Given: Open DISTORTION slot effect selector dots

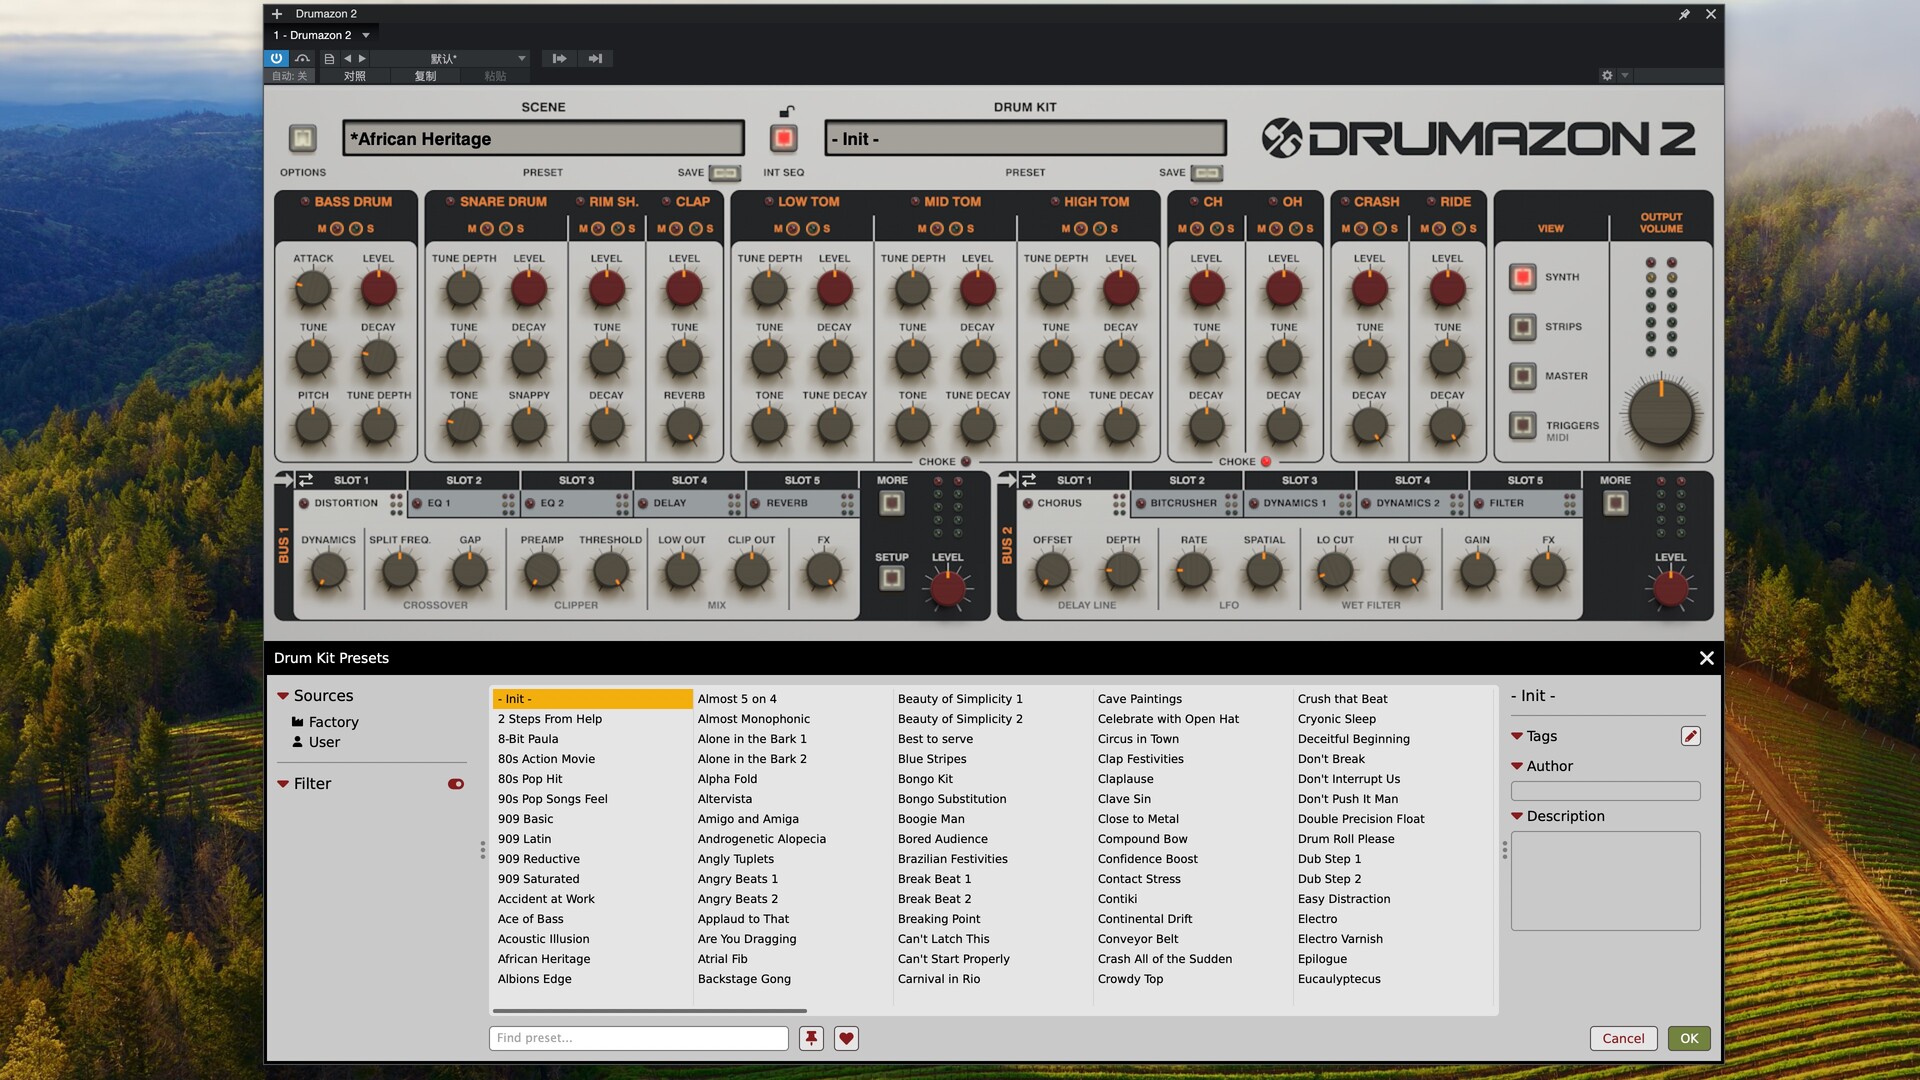Looking at the screenshot, I should 397,503.
